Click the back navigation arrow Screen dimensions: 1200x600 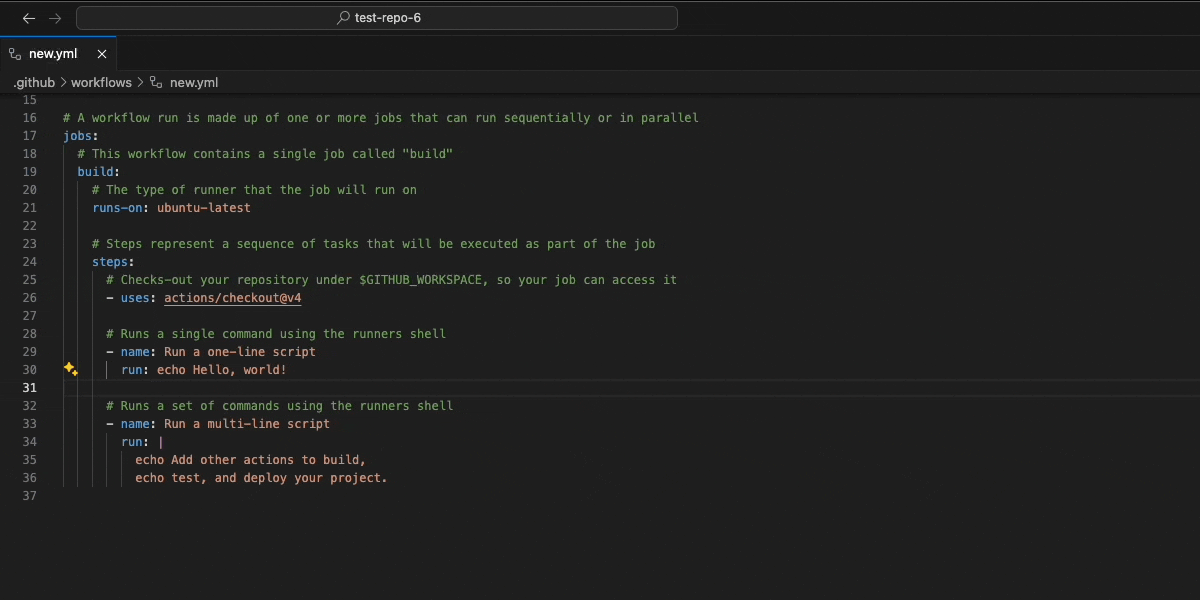click(28, 17)
